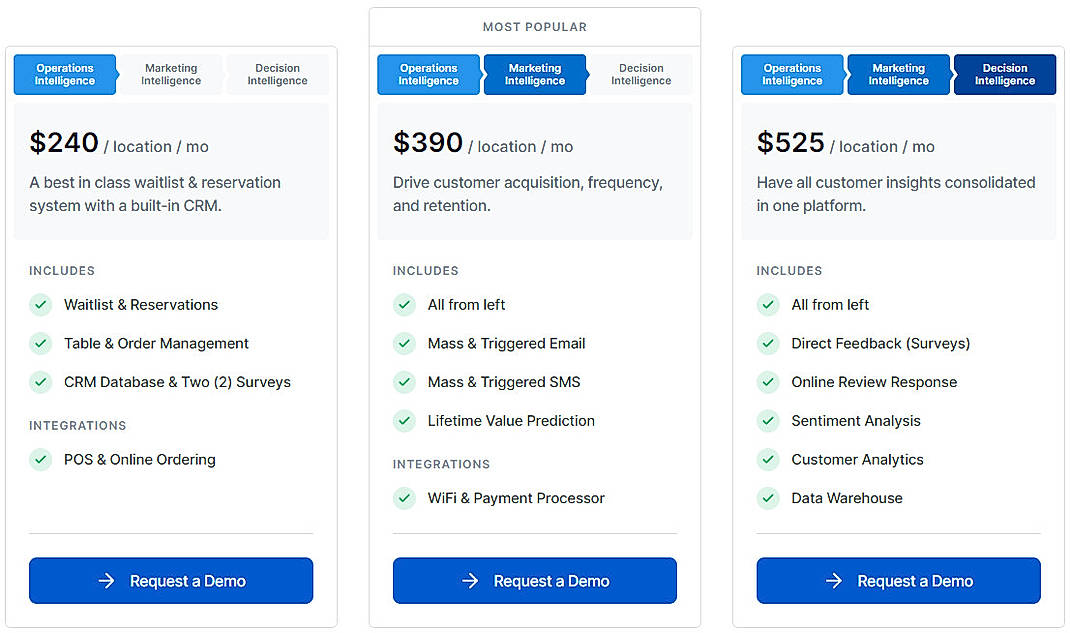Click Request a Demo on the $525 plan
The height and width of the screenshot is (633, 1070).
coord(898,581)
